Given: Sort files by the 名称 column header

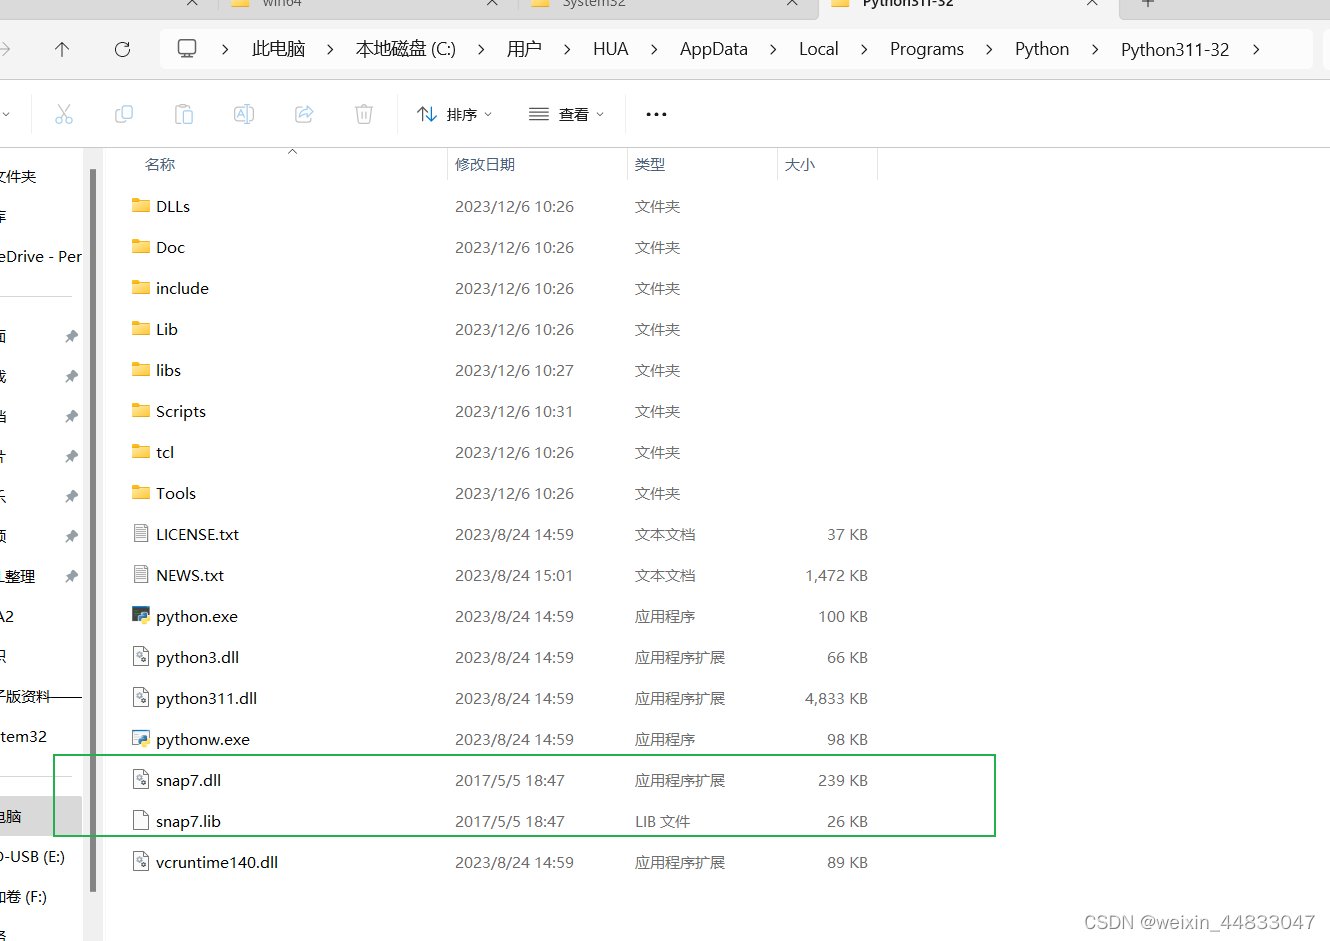Looking at the screenshot, I should coord(160,164).
